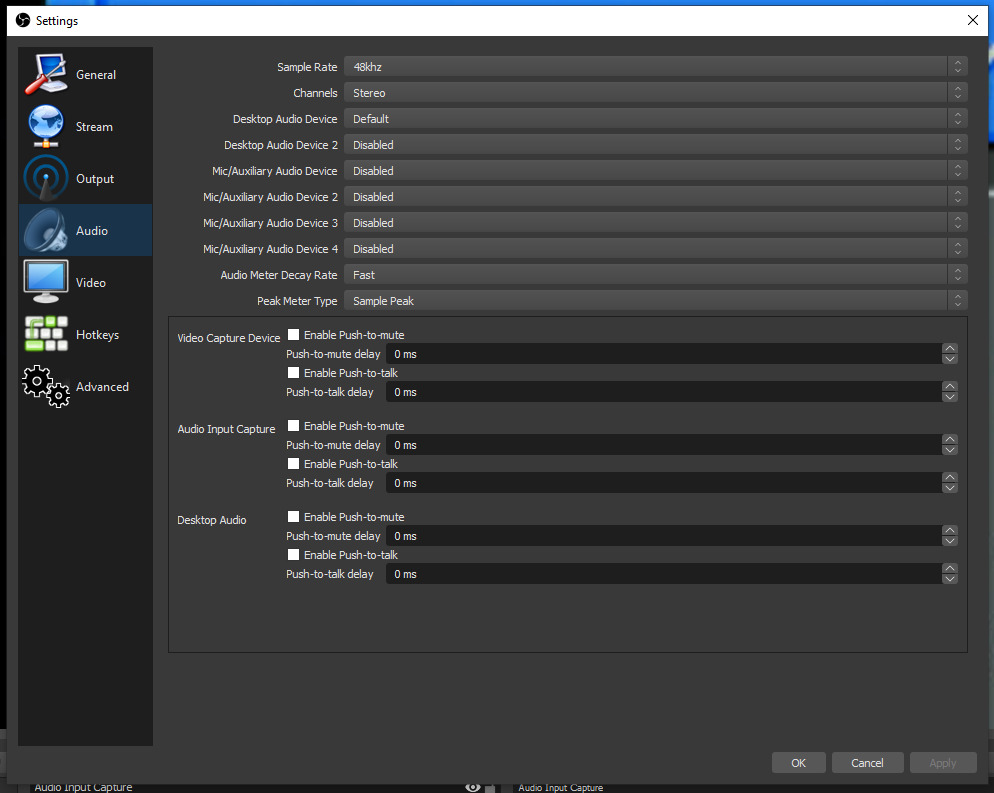This screenshot has width=994, height=793.
Task: Increase Desktop Audio push-to-talk delay
Action: 949,569
